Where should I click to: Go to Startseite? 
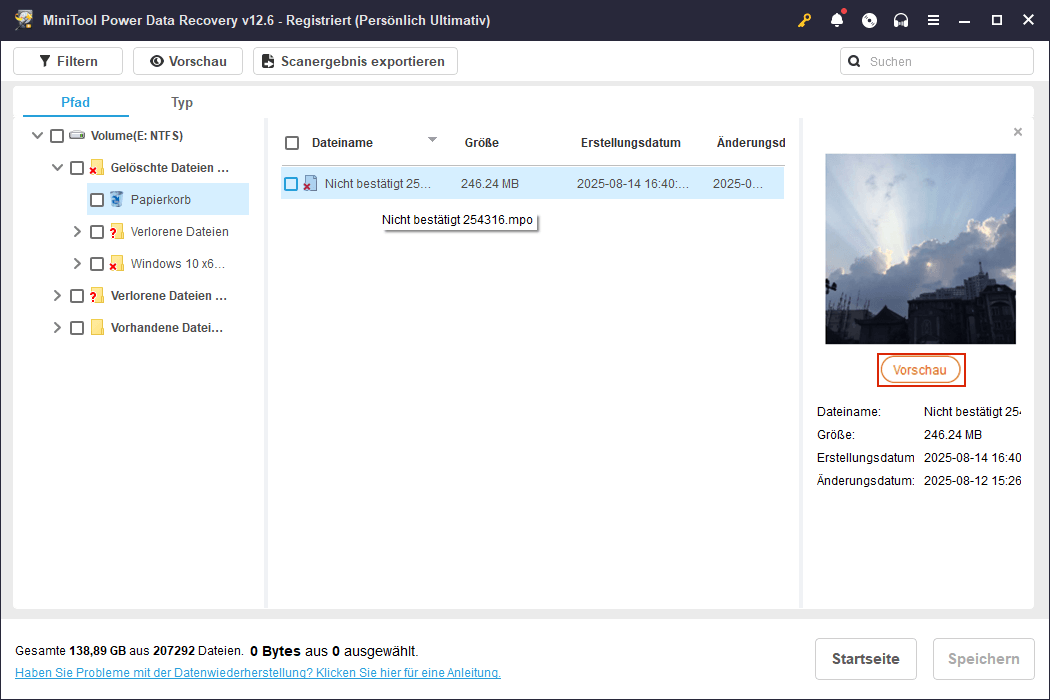[x=865, y=659]
